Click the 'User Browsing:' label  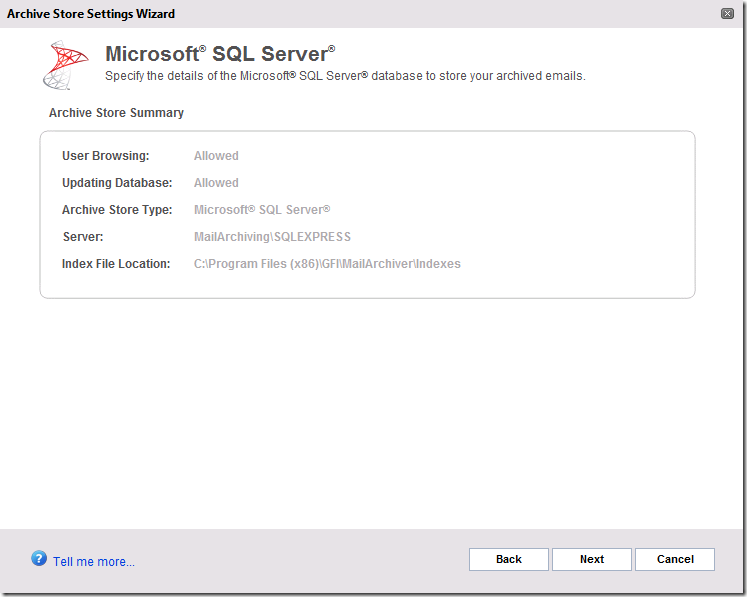click(x=106, y=156)
